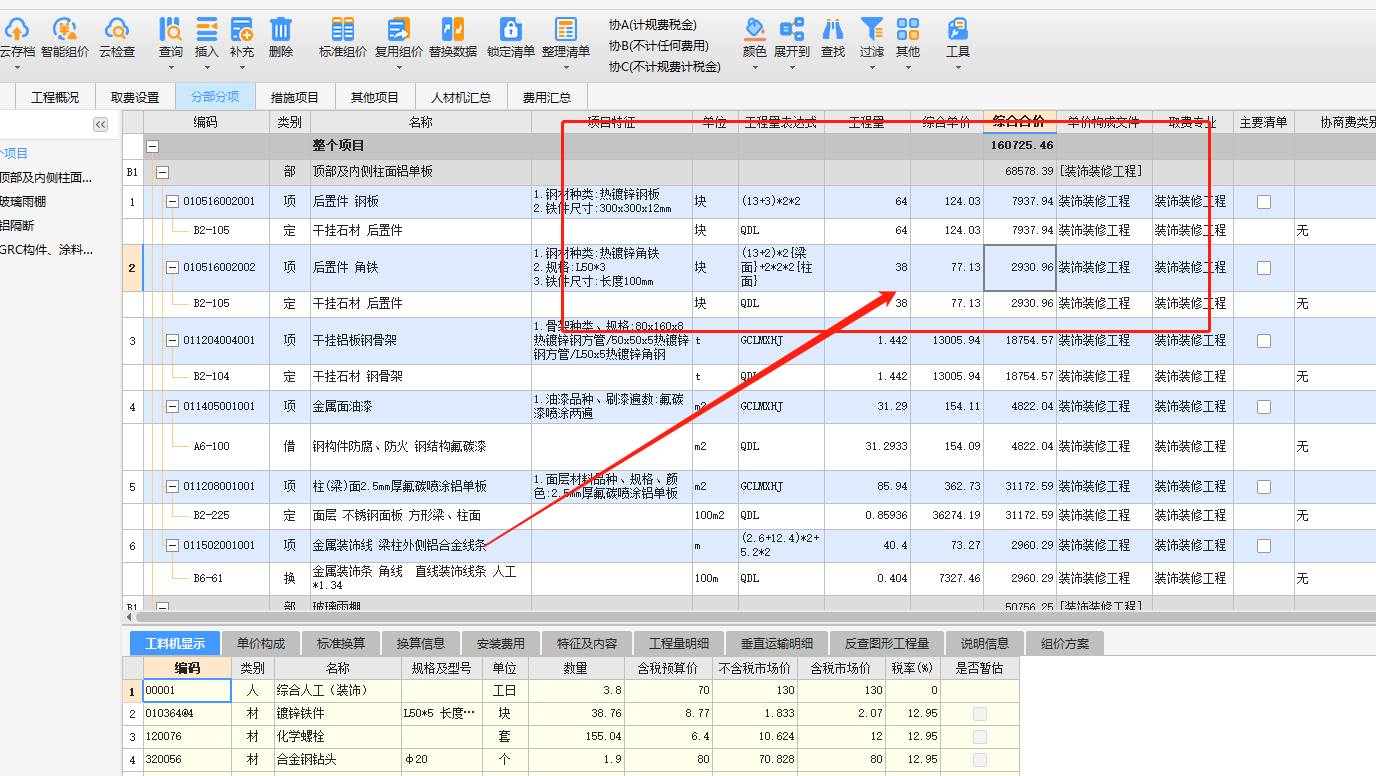Open 标准组价 standard pricing
Image resolution: width=1376 pixels, height=776 pixels.
click(x=343, y=29)
